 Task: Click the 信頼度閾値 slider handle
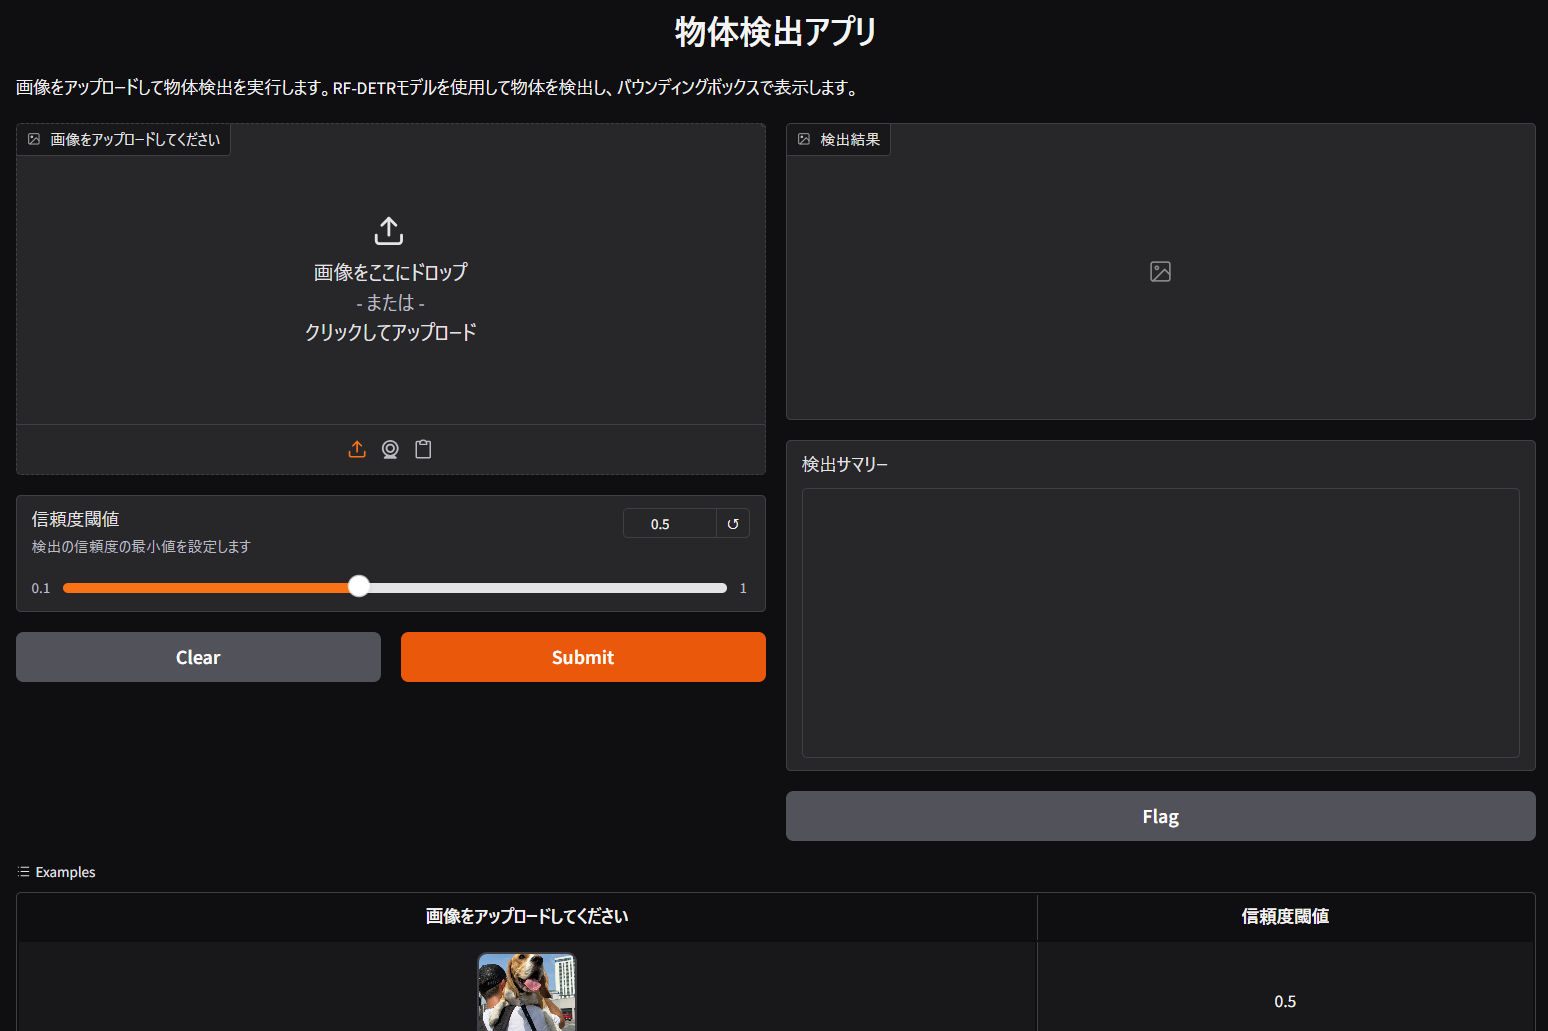(x=359, y=587)
